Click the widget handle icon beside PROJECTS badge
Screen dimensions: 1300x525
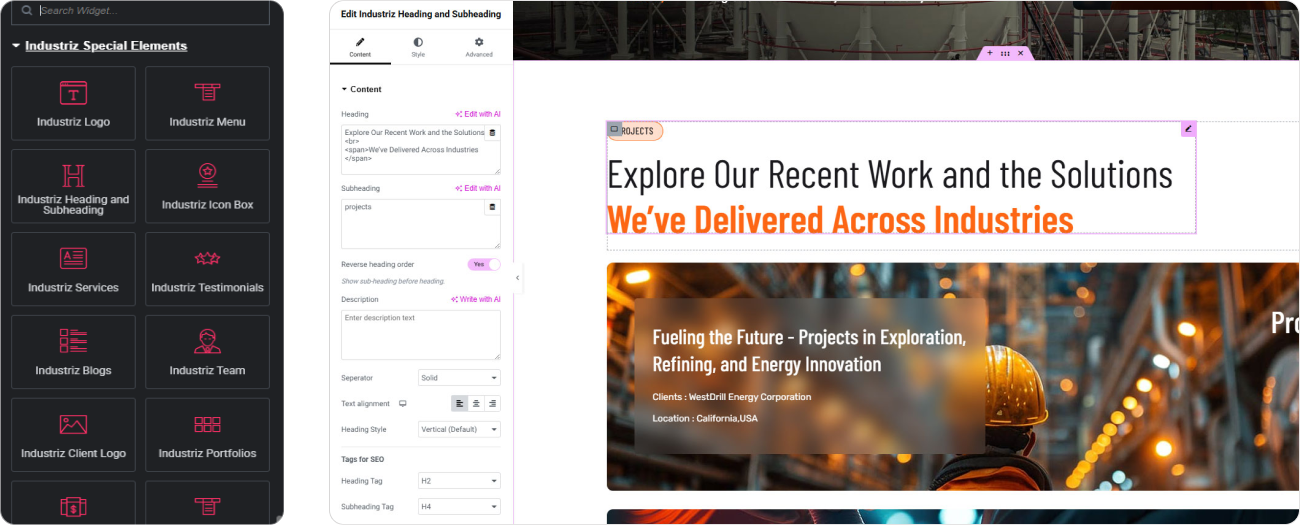coord(614,129)
